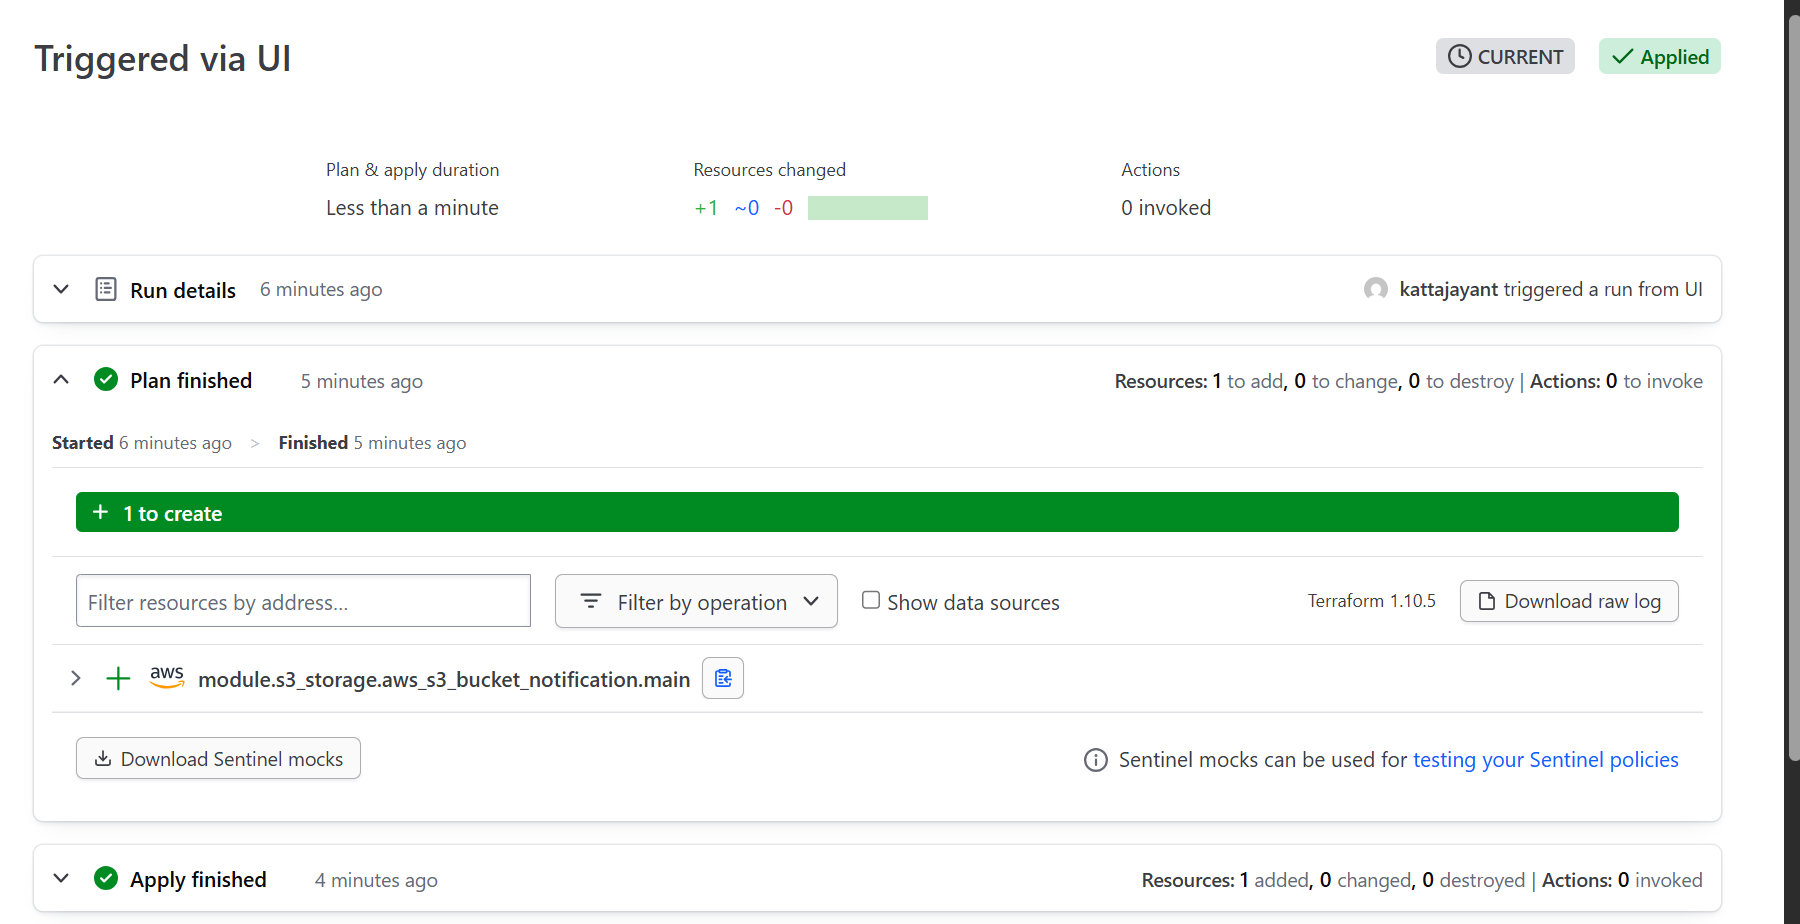Click the resources changed green progress bar
This screenshot has width=1800, height=924.
[868, 207]
